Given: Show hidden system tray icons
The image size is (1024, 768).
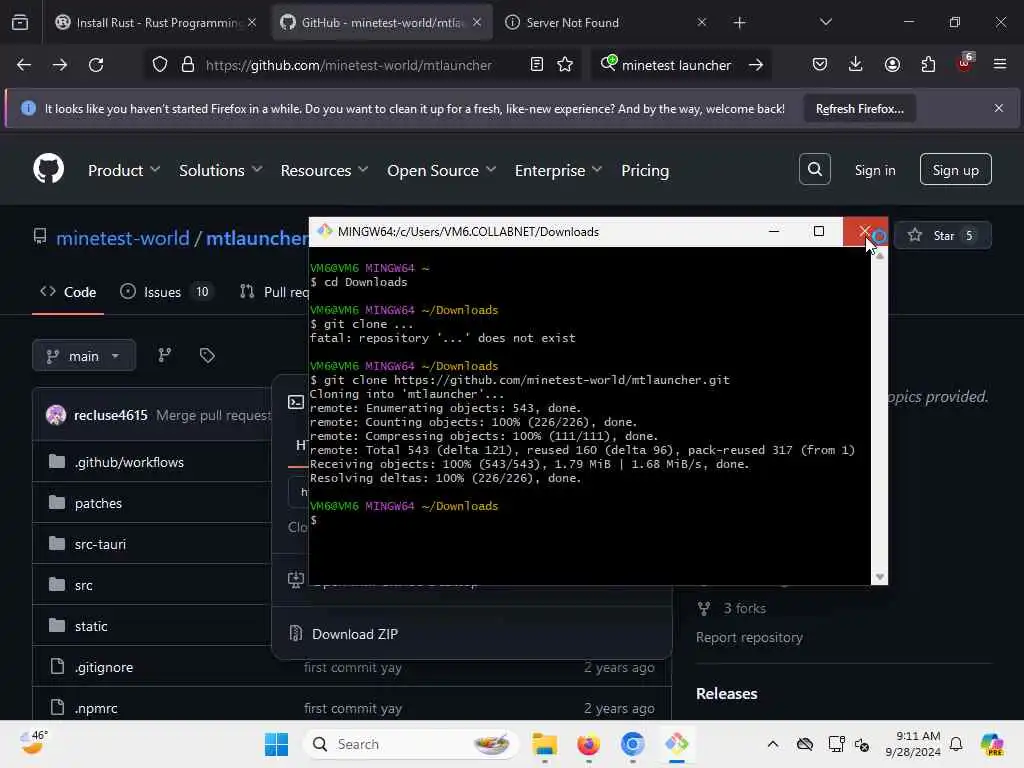Looking at the screenshot, I should (773, 744).
